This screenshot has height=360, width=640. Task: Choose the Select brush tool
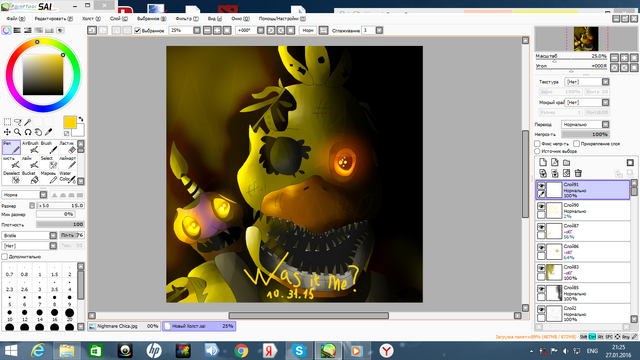[x=49, y=162]
